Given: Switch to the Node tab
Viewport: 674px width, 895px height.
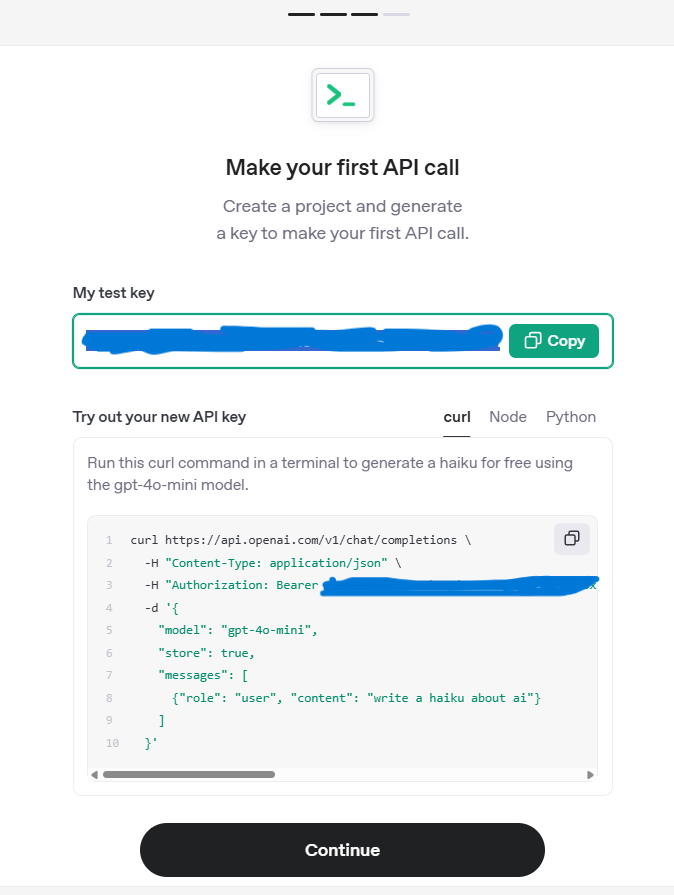Looking at the screenshot, I should pyautogui.click(x=508, y=417).
